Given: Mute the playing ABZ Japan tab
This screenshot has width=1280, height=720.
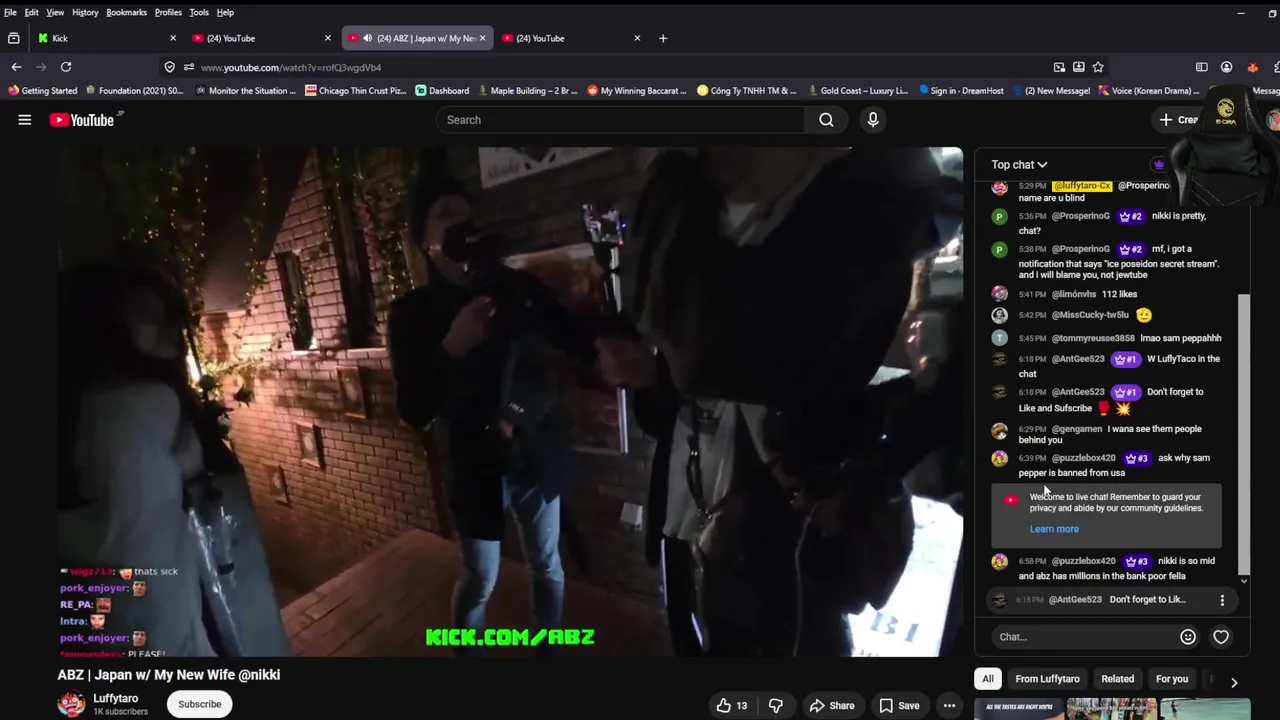Looking at the screenshot, I should coord(367,38).
